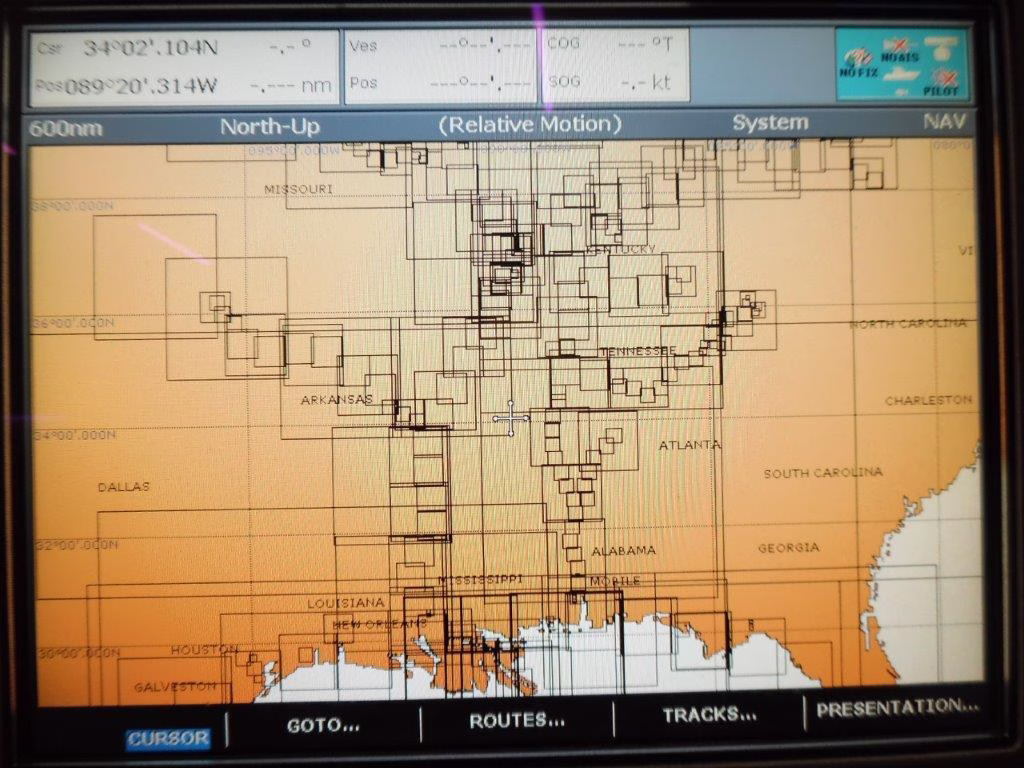This screenshot has height=768, width=1024.
Task: Click the System label in status bar
Action: 770,123
